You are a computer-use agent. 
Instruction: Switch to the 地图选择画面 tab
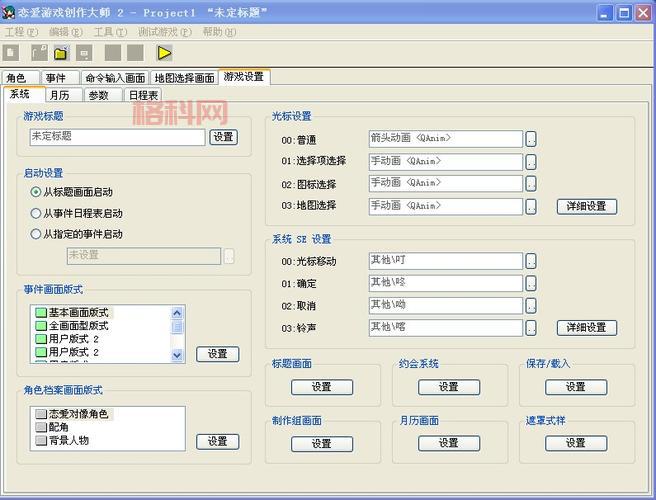[x=184, y=78]
